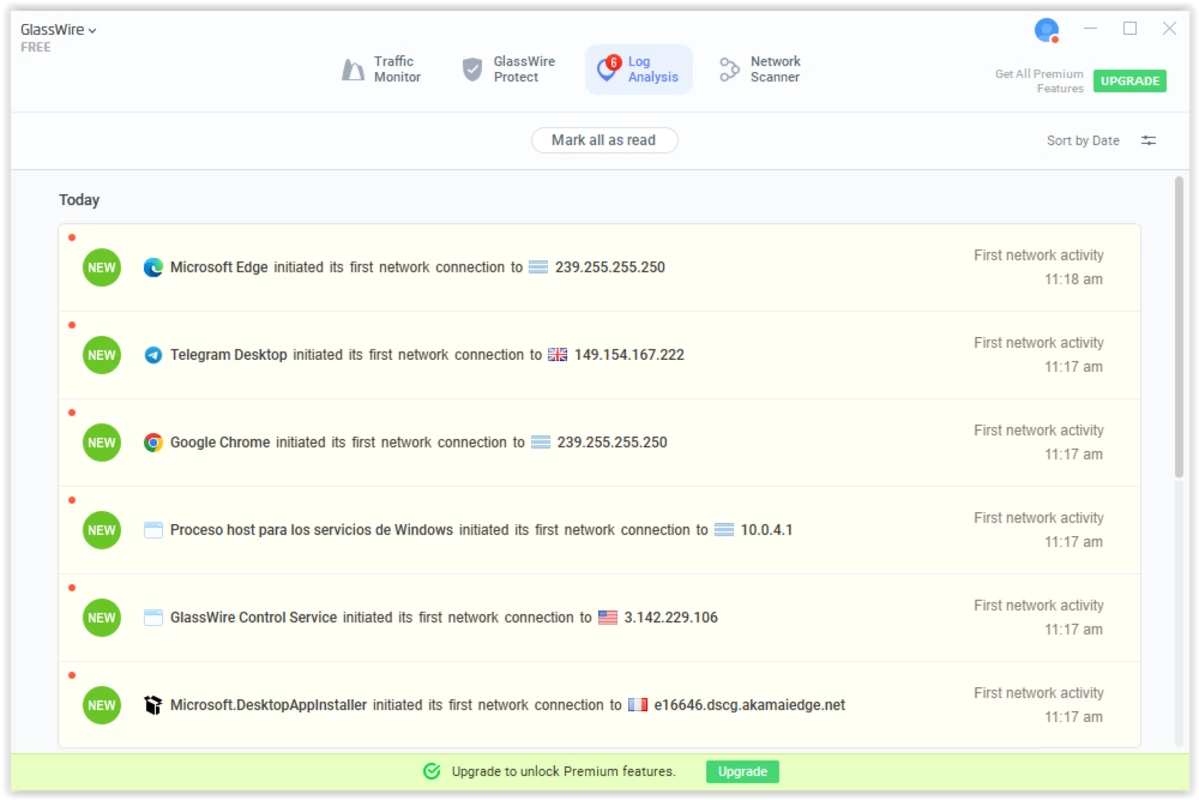The image size is (1199, 800).
Task: Click the Telegram Desktop app icon
Action: point(153,355)
